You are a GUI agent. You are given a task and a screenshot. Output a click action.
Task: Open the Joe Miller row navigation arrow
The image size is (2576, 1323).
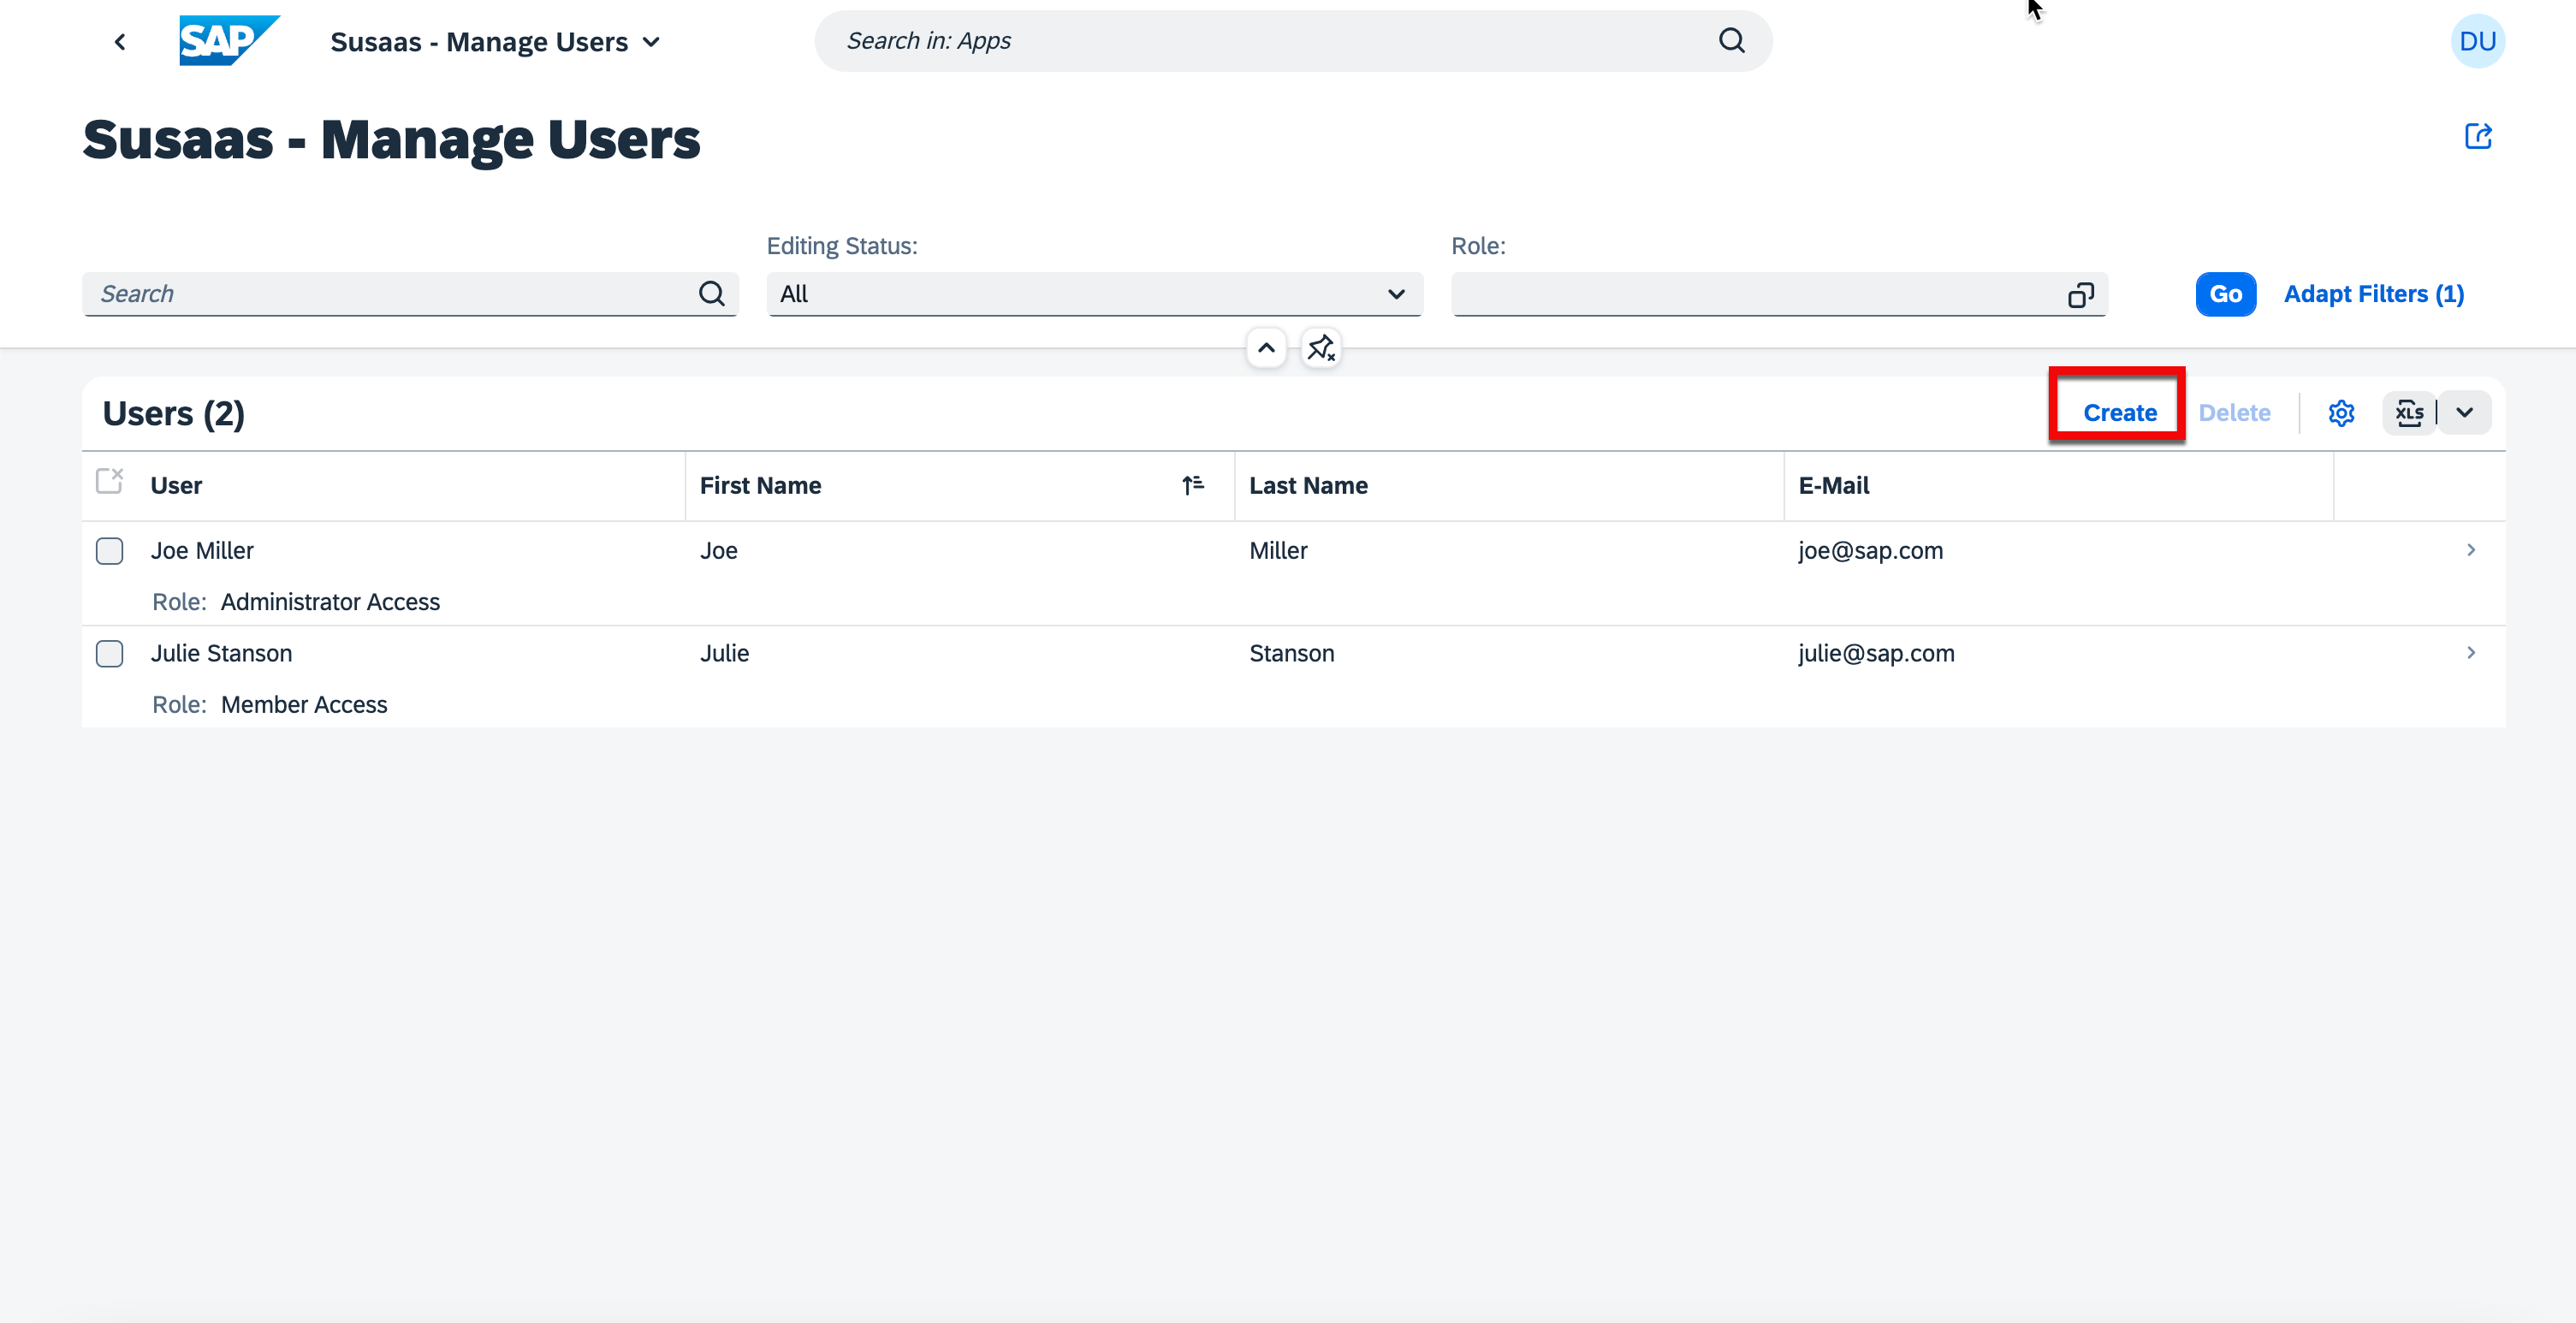pos(2471,550)
